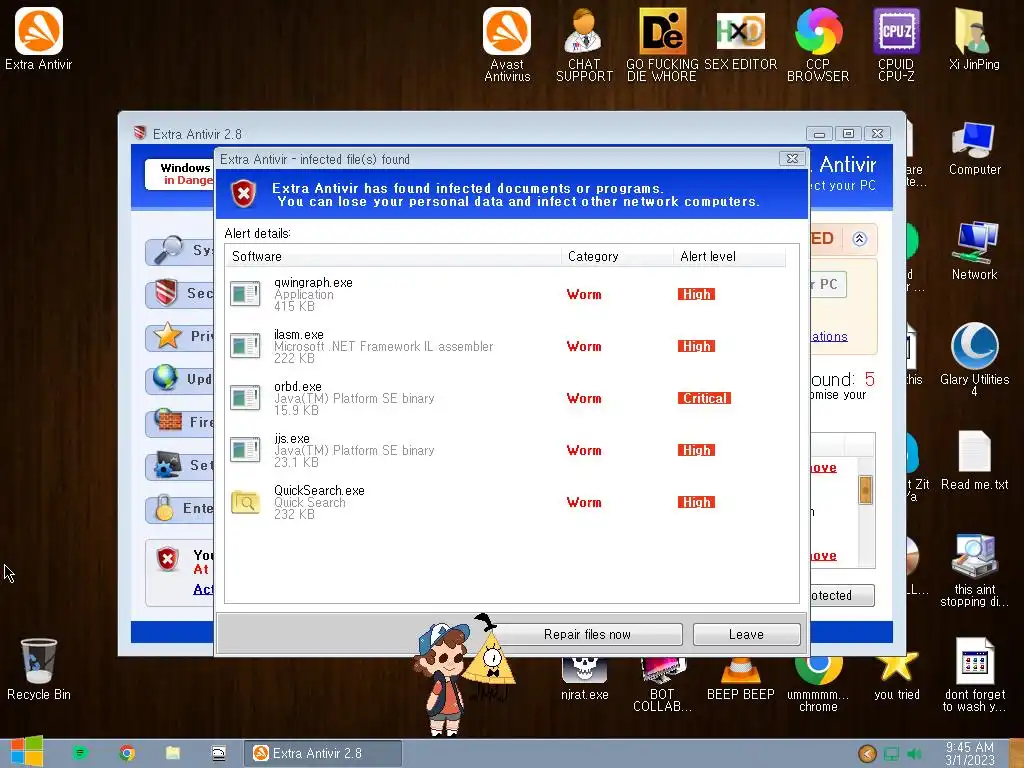Select the QuickSearch.exe folder icon in list
The height and width of the screenshot is (768, 1024).
pyautogui.click(x=246, y=502)
